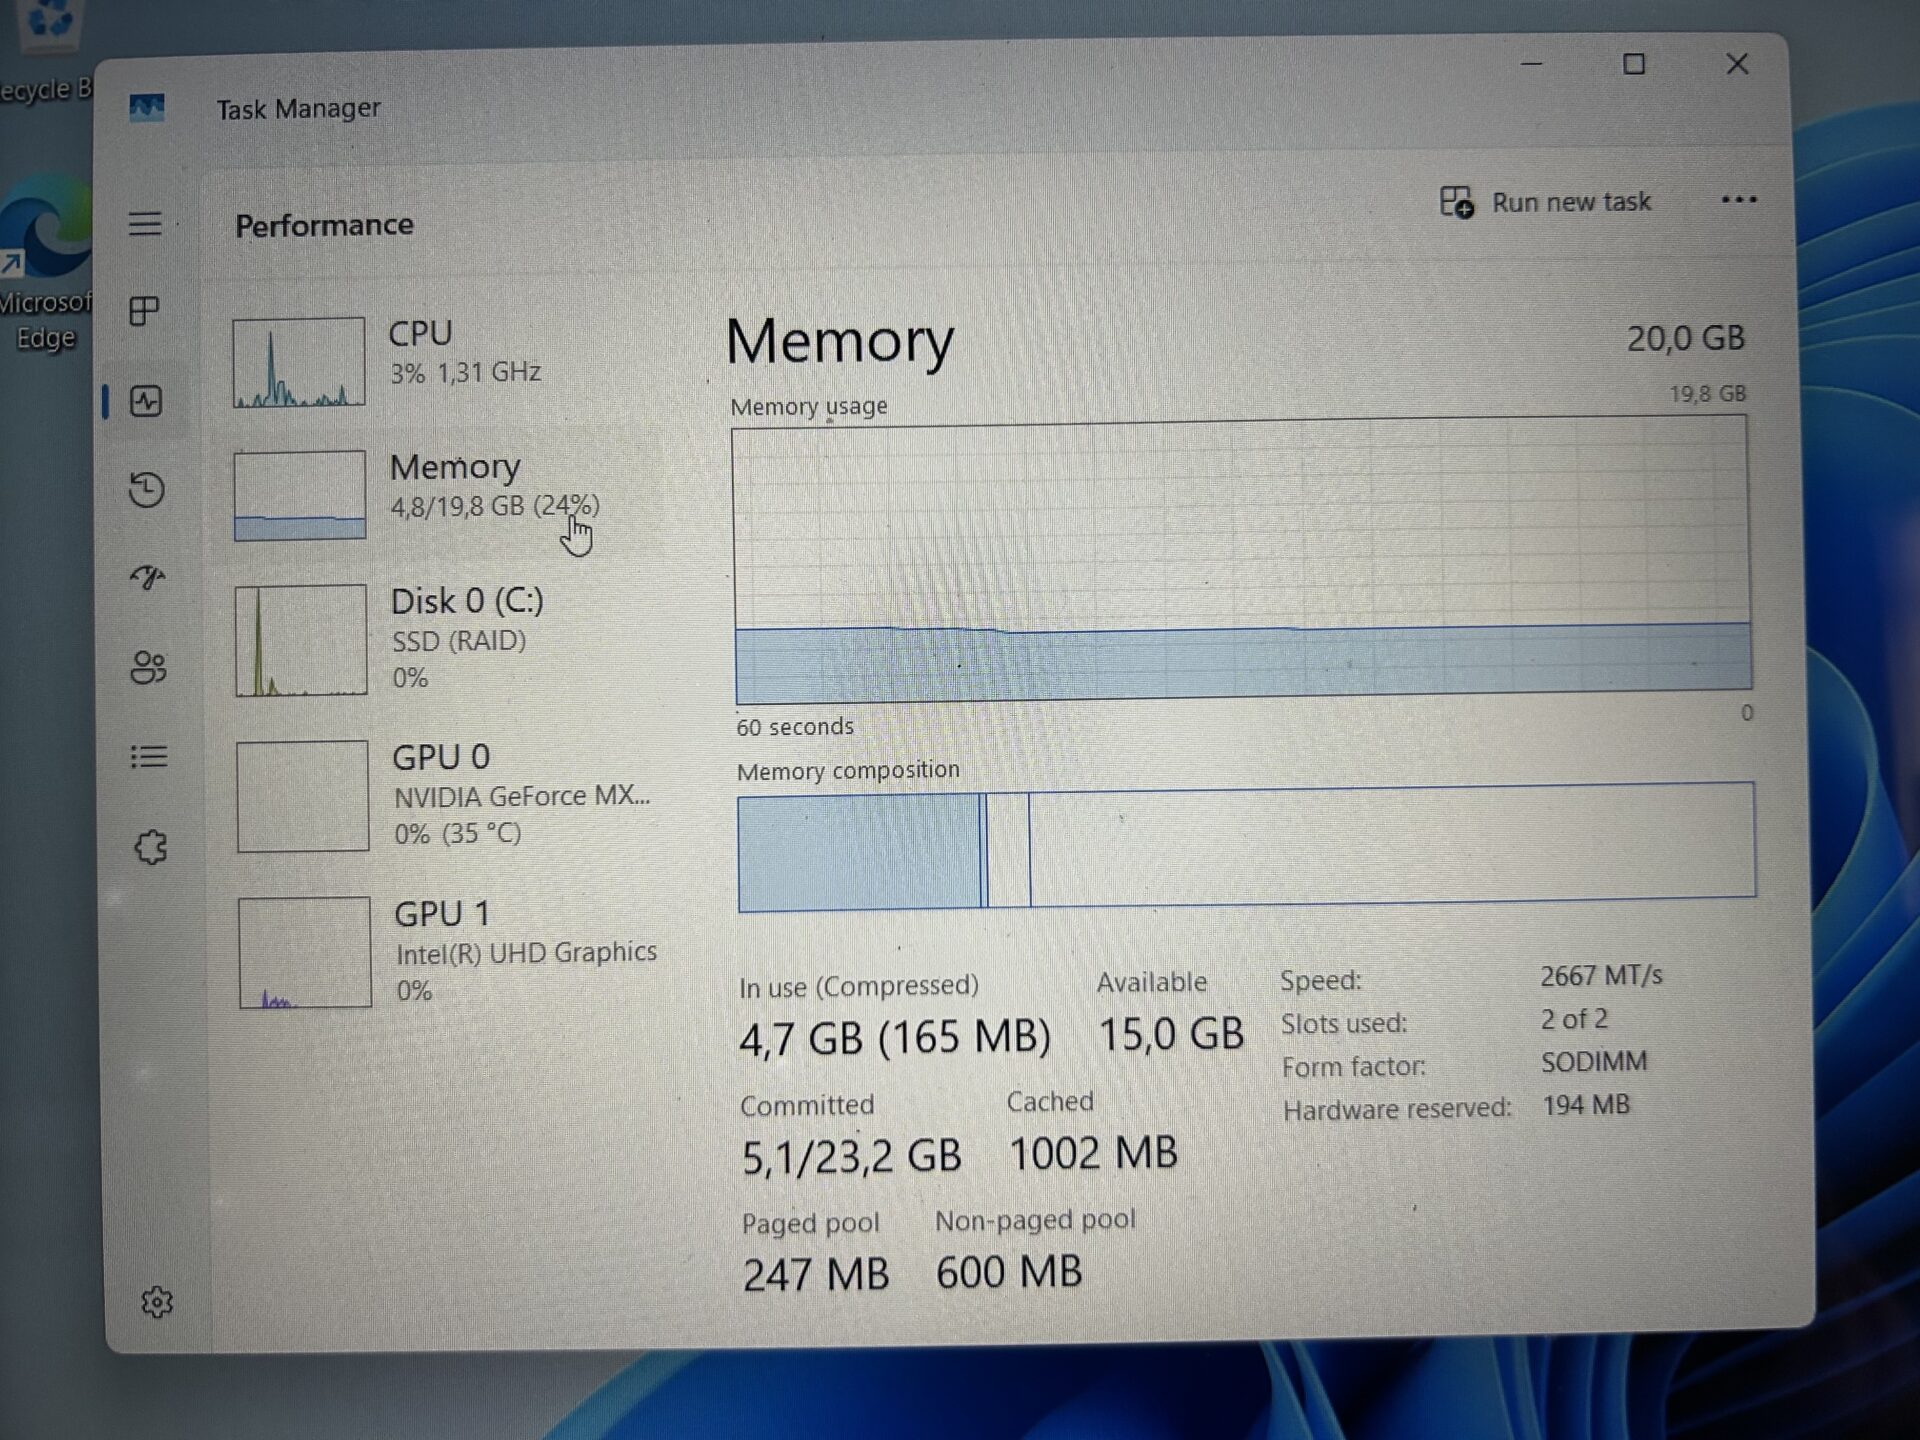The width and height of the screenshot is (1920, 1440).
Task: Open the Startup apps page icon
Action: click(x=148, y=577)
